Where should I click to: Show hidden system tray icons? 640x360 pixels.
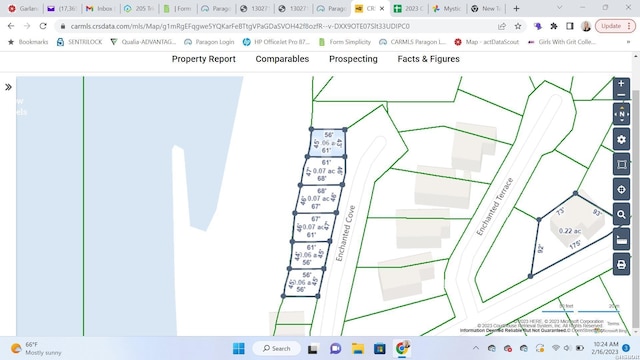[x=476, y=349]
